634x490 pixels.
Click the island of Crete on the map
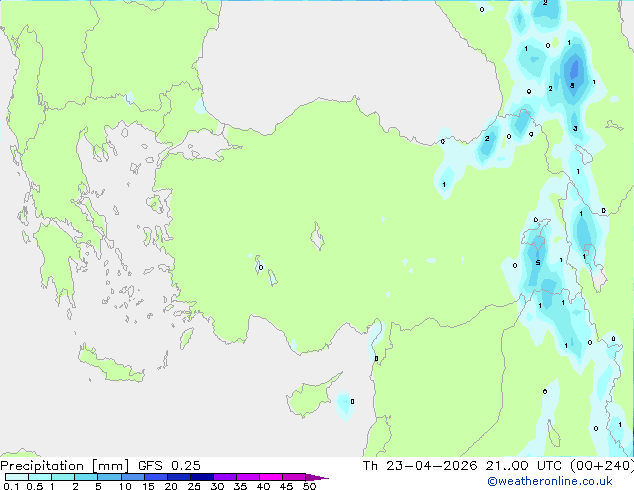[110, 366]
